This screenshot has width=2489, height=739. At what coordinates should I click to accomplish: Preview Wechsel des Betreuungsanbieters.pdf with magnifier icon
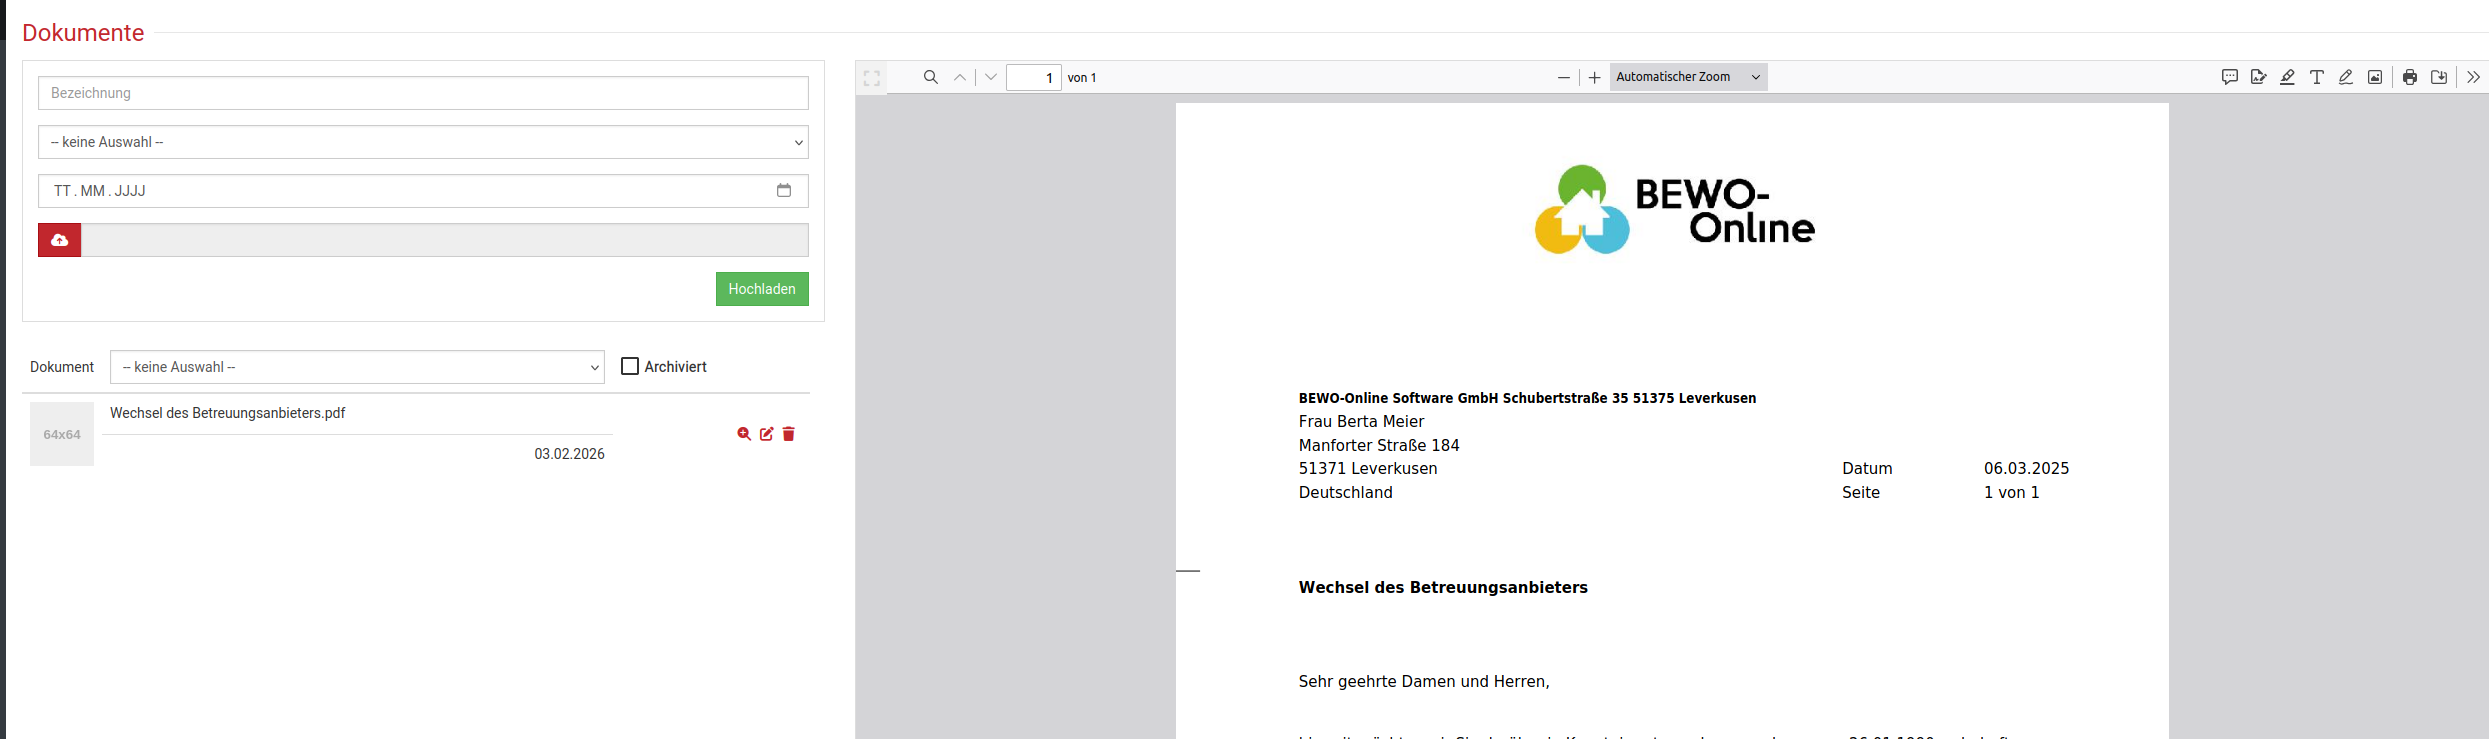[x=744, y=434]
